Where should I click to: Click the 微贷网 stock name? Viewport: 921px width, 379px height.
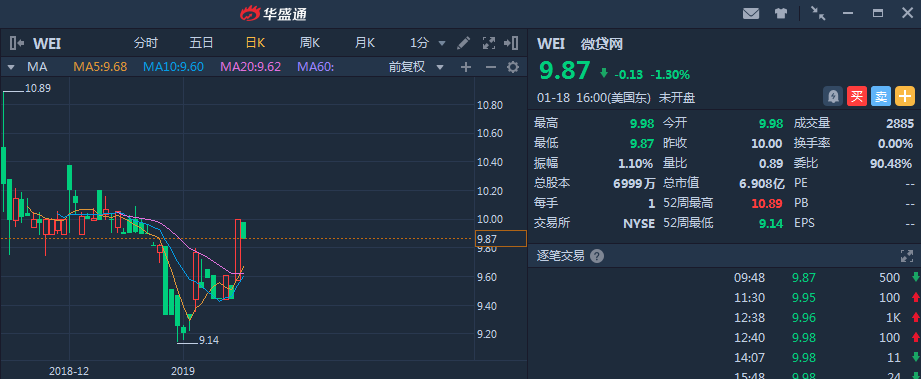[x=602, y=43]
